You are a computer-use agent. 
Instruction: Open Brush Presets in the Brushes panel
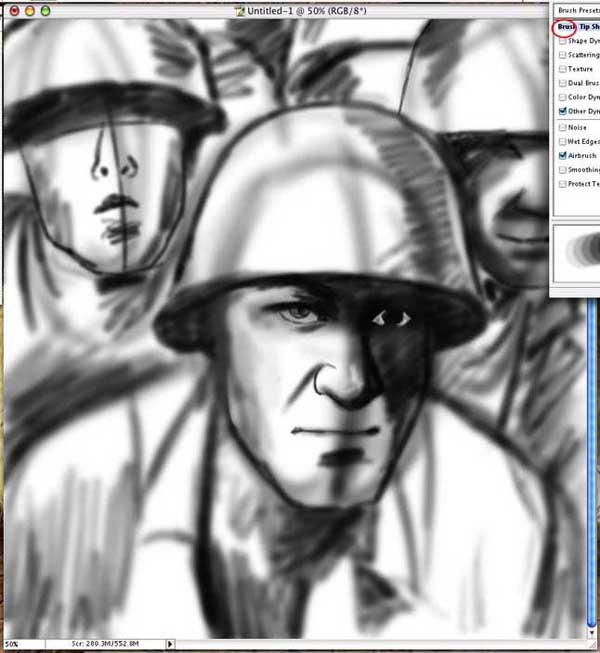[x=579, y=10]
